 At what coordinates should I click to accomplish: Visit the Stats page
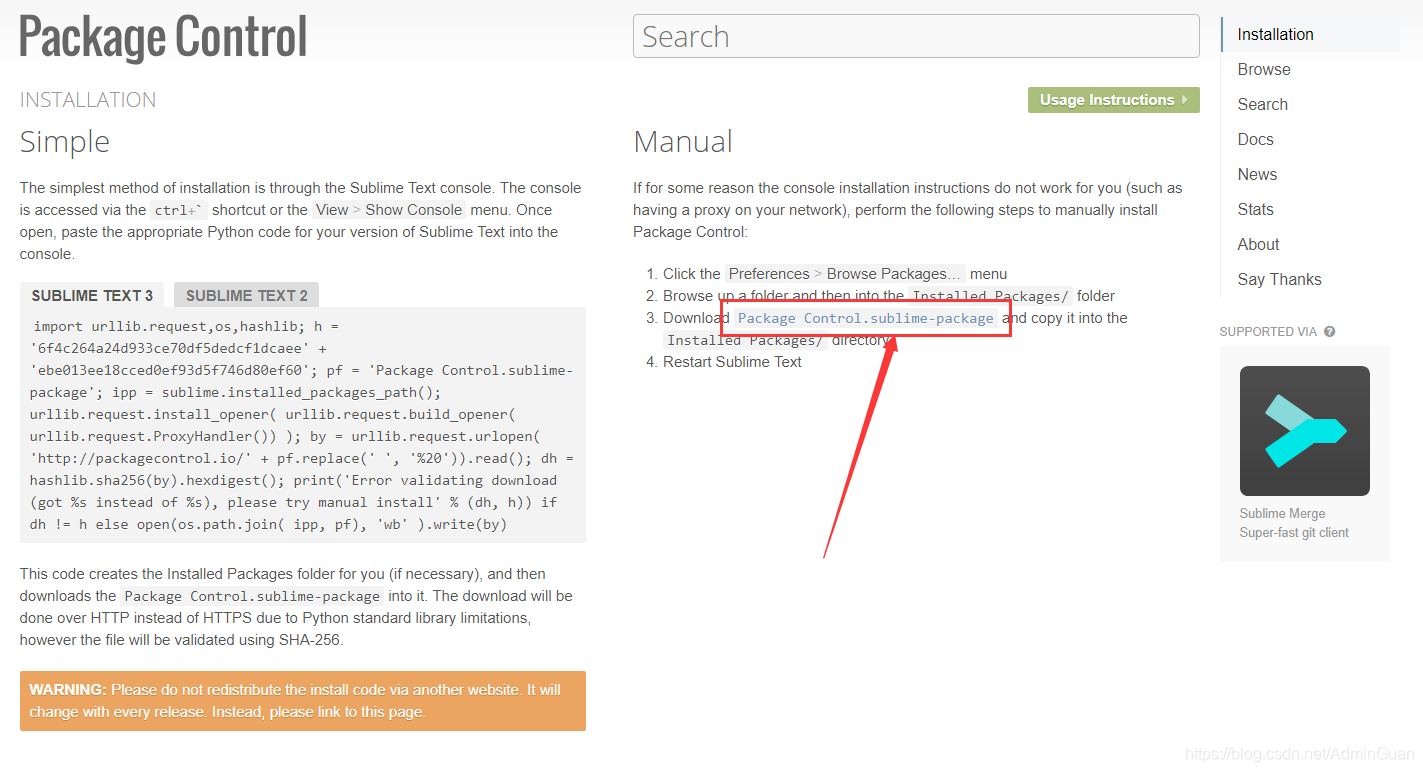tap(1255, 209)
